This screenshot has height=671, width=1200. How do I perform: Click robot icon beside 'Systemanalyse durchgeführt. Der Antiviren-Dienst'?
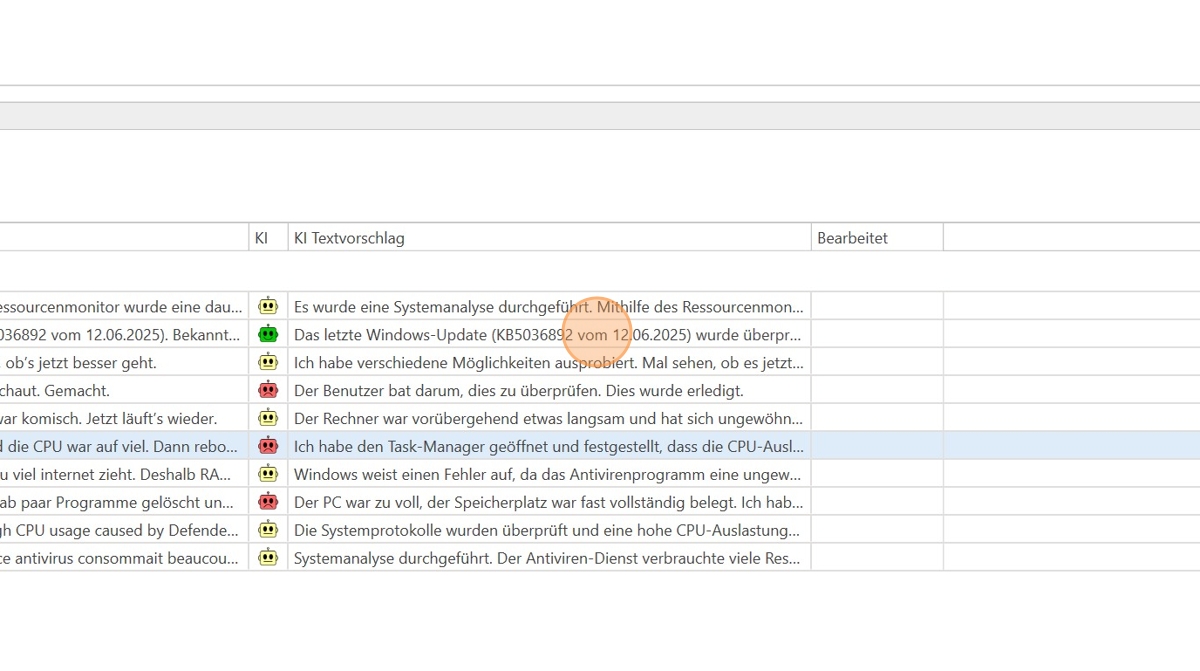(268, 558)
